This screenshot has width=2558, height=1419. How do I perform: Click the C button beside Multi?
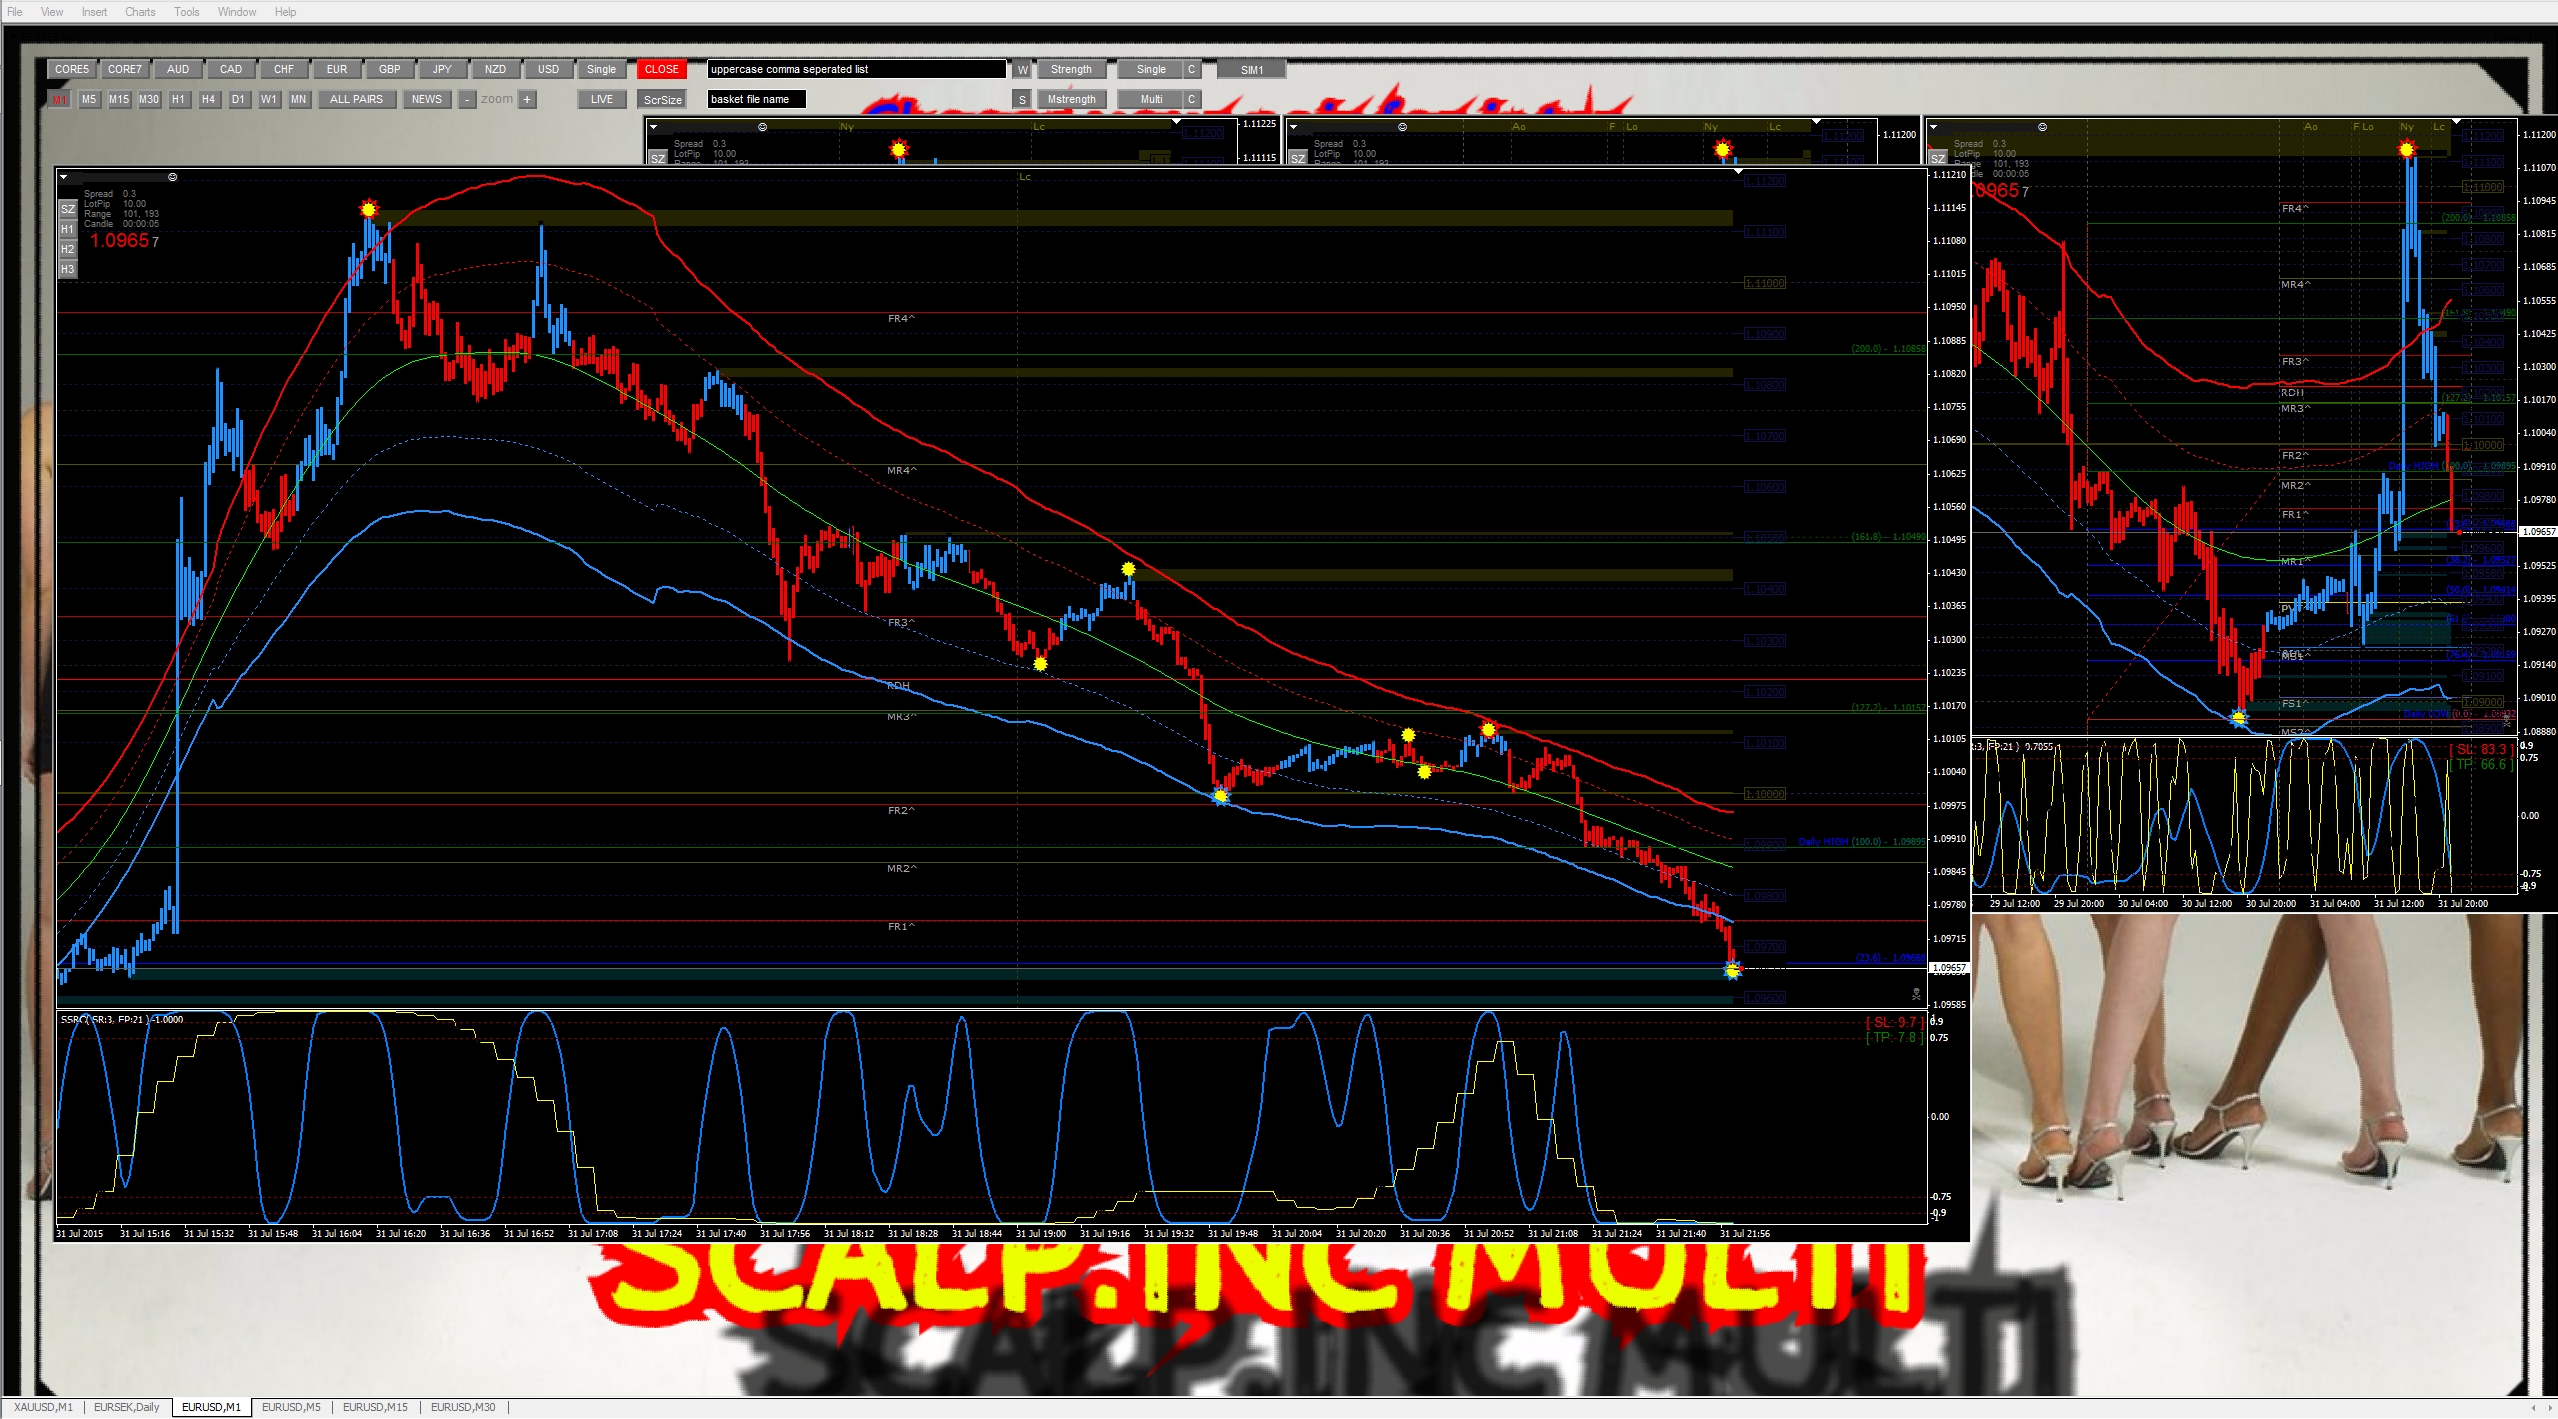1191,99
